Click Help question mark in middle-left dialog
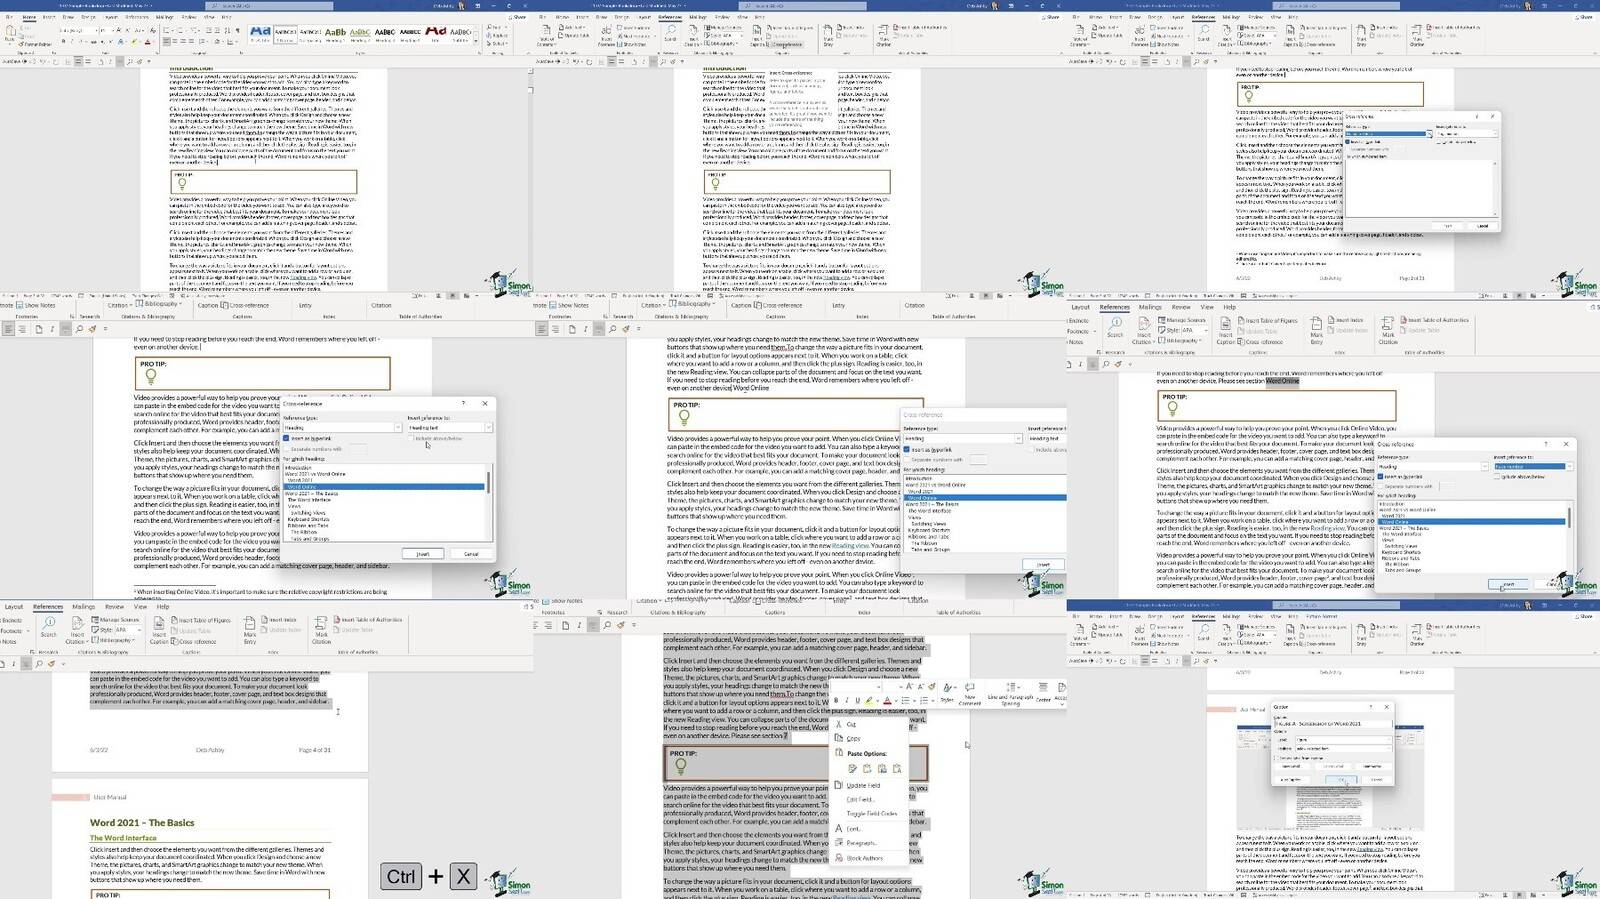 pos(465,404)
